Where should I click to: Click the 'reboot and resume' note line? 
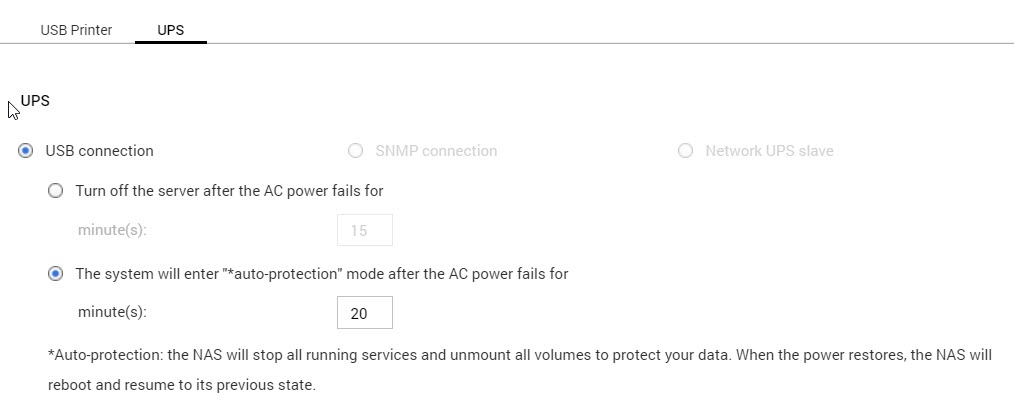182,385
